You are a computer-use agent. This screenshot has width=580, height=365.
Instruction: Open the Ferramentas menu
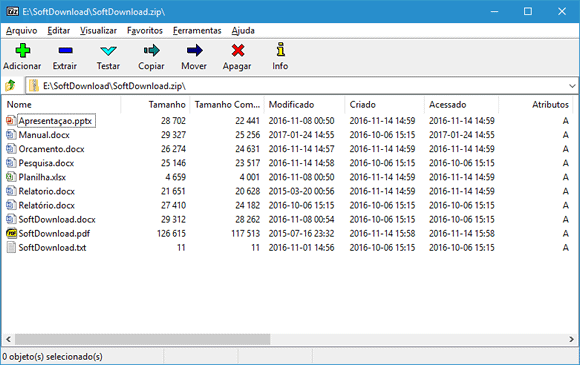(x=197, y=31)
